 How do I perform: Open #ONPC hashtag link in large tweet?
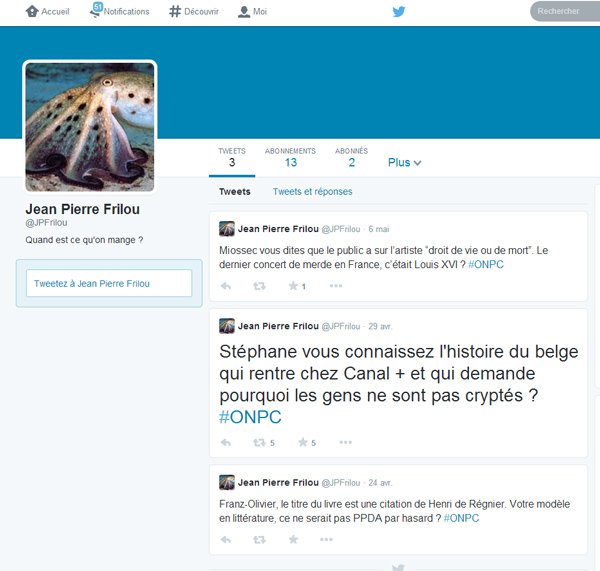point(250,417)
